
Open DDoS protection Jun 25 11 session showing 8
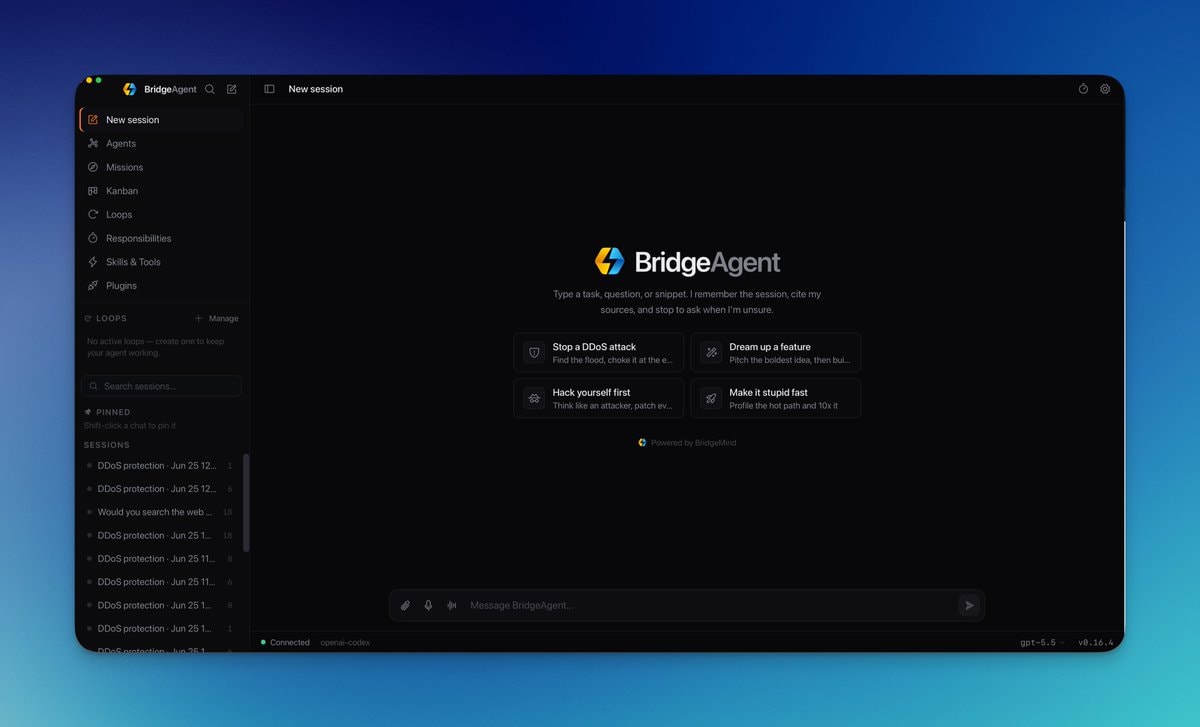[160, 559]
